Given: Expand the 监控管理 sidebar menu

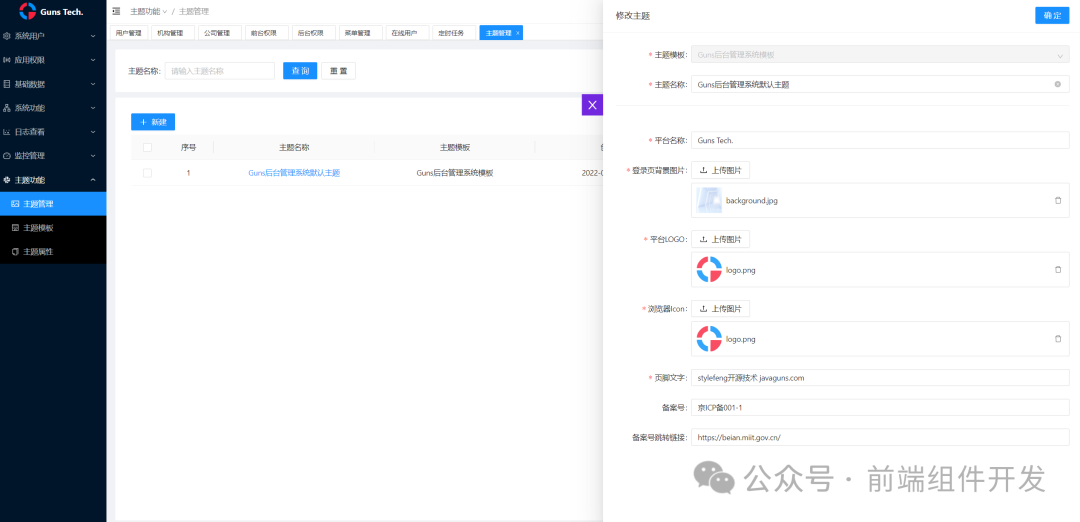Looking at the screenshot, I should pyautogui.click(x=52, y=156).
